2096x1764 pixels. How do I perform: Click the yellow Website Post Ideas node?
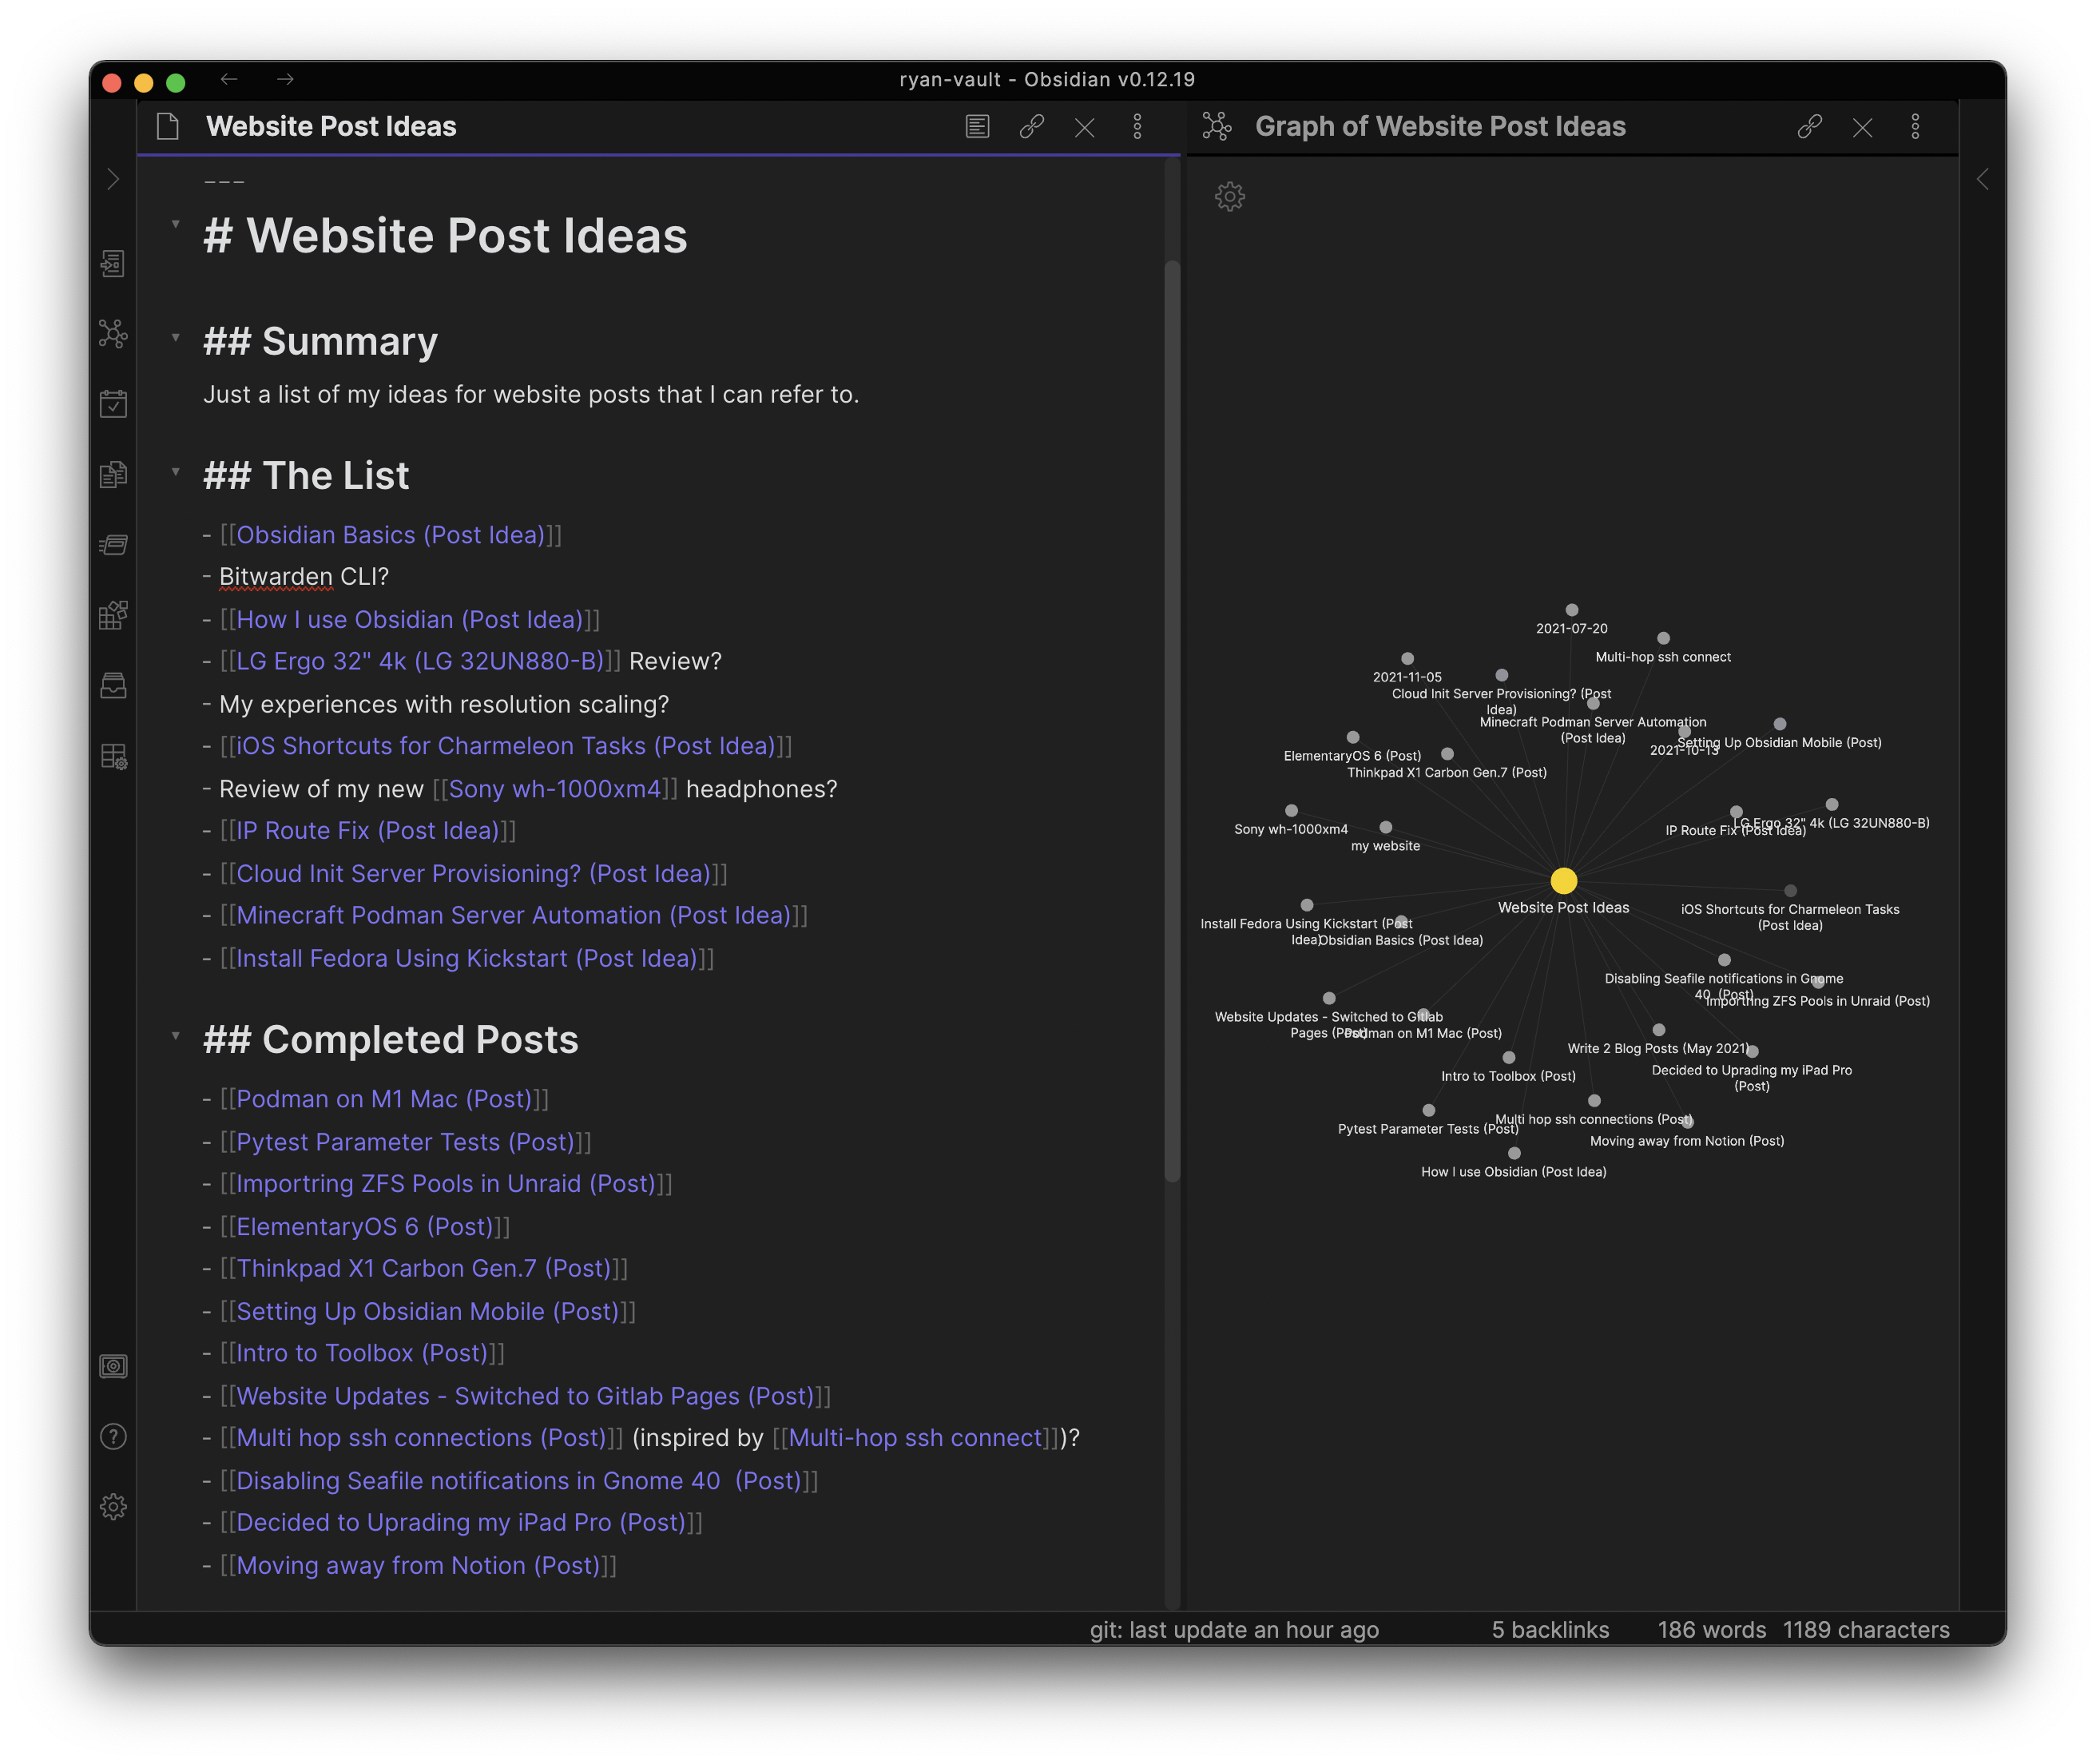pos(1563,880)
